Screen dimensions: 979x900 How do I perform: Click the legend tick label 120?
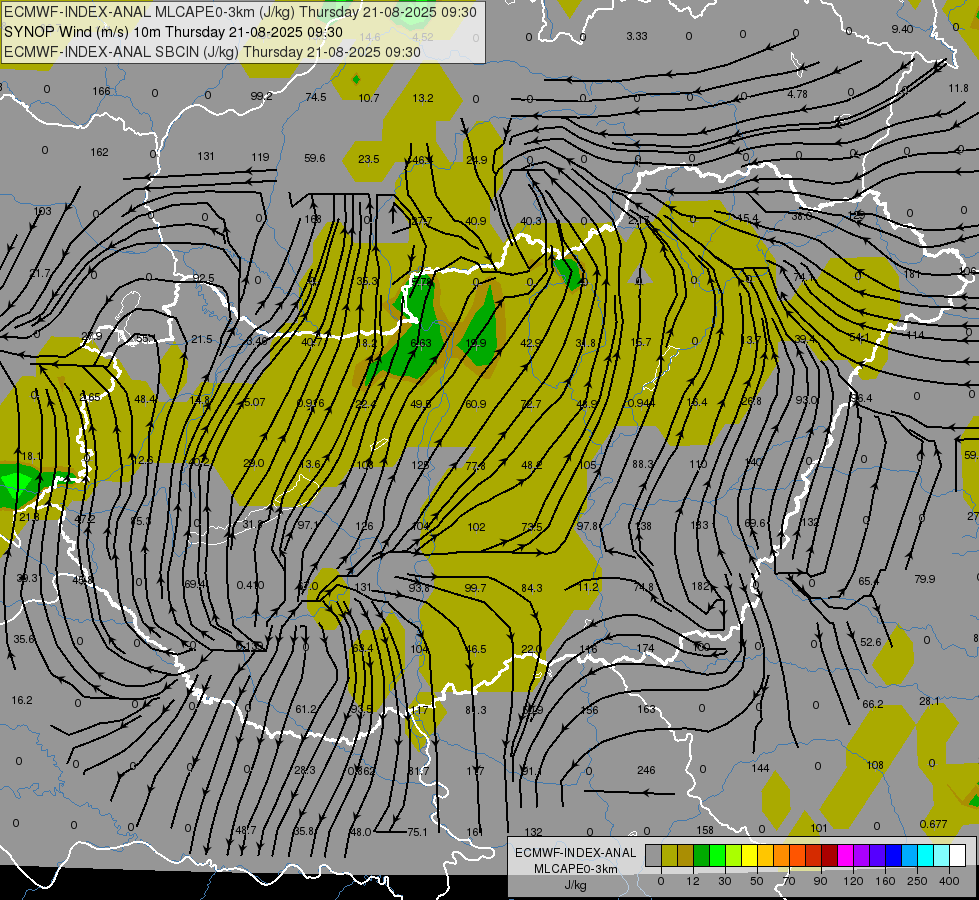[x=853, y=881]
